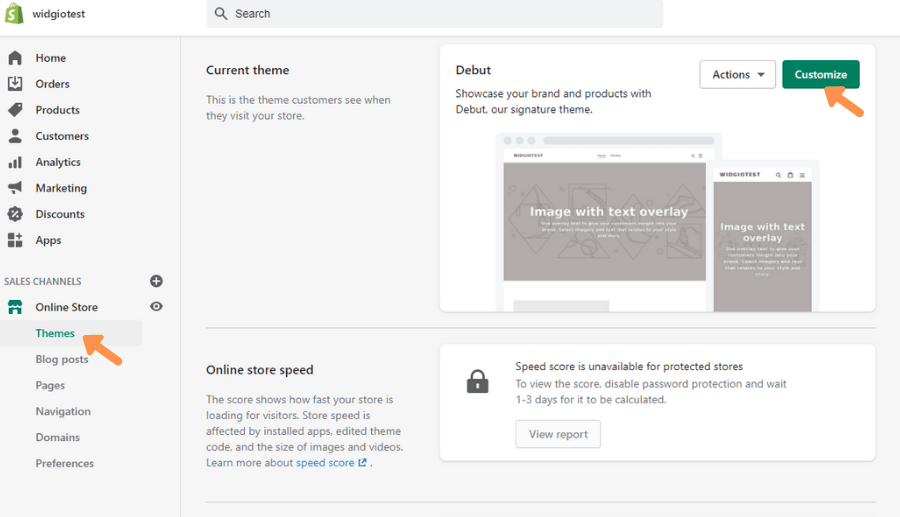Image resolution: width=900 pixels, height=517 pixels.
Task: Click the Orders inbox icon
Action: pyautogui.click(x=15, y=84)
